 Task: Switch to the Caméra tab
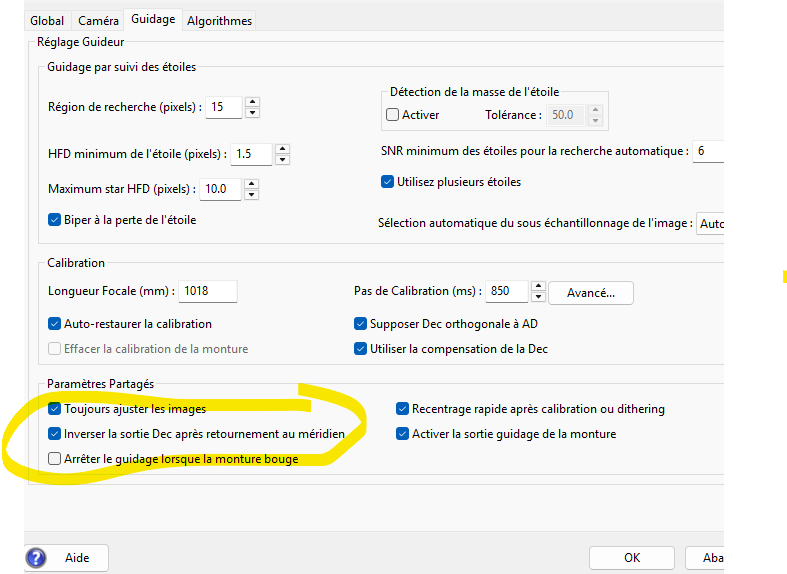click(98, 21)
